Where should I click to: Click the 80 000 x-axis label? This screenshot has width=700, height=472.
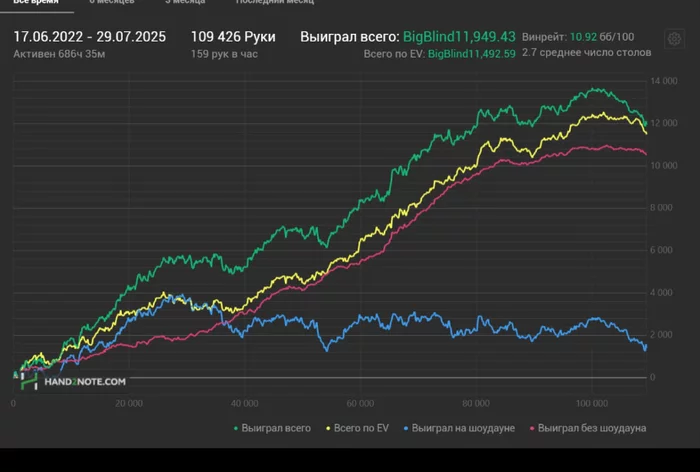(476, 403)
